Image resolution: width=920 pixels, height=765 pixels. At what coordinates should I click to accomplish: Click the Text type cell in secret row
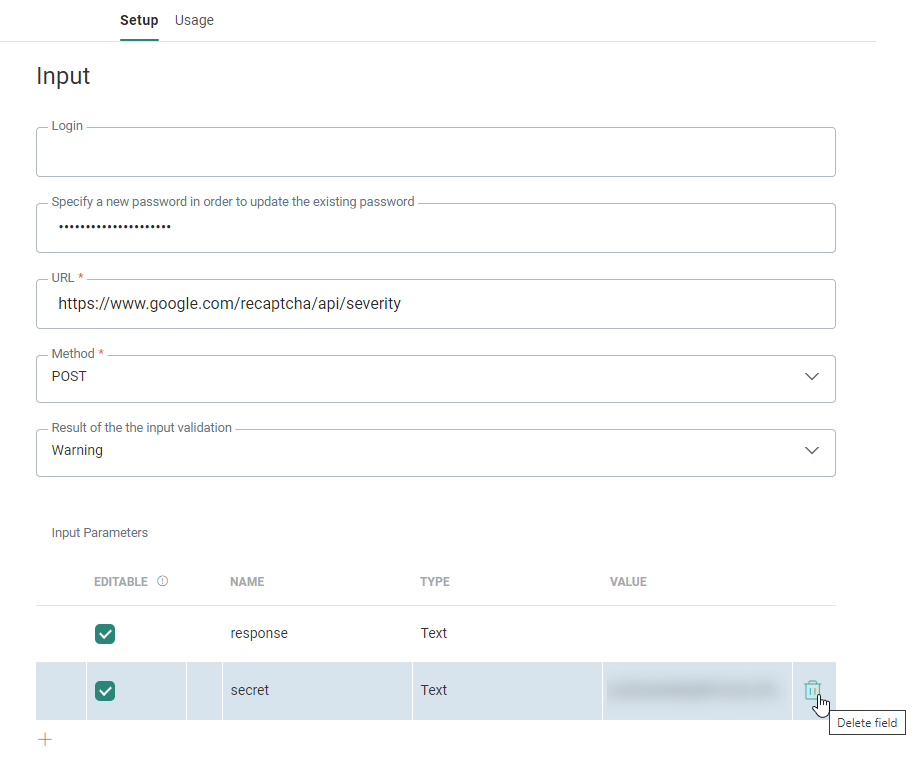coord(434,690)
